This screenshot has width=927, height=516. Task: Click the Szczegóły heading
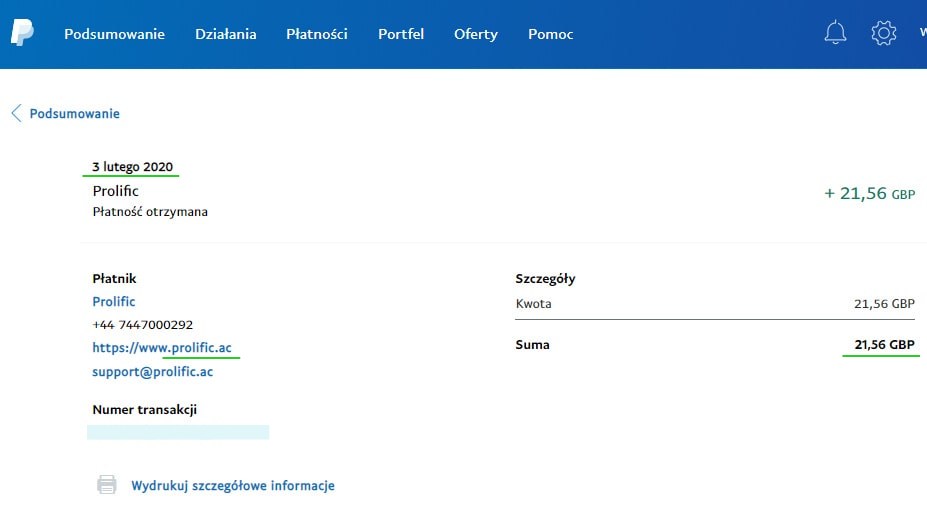point(545,279)
